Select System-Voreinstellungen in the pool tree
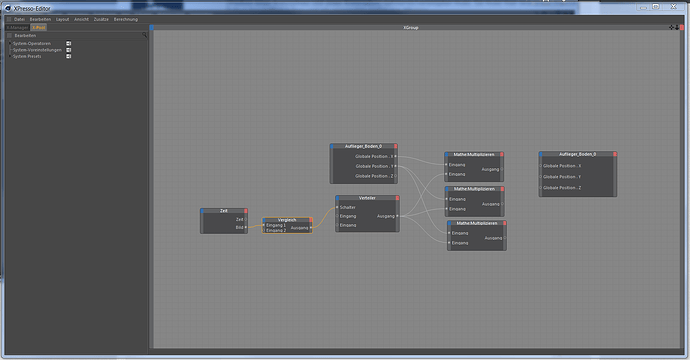 (x=37, y=50)
